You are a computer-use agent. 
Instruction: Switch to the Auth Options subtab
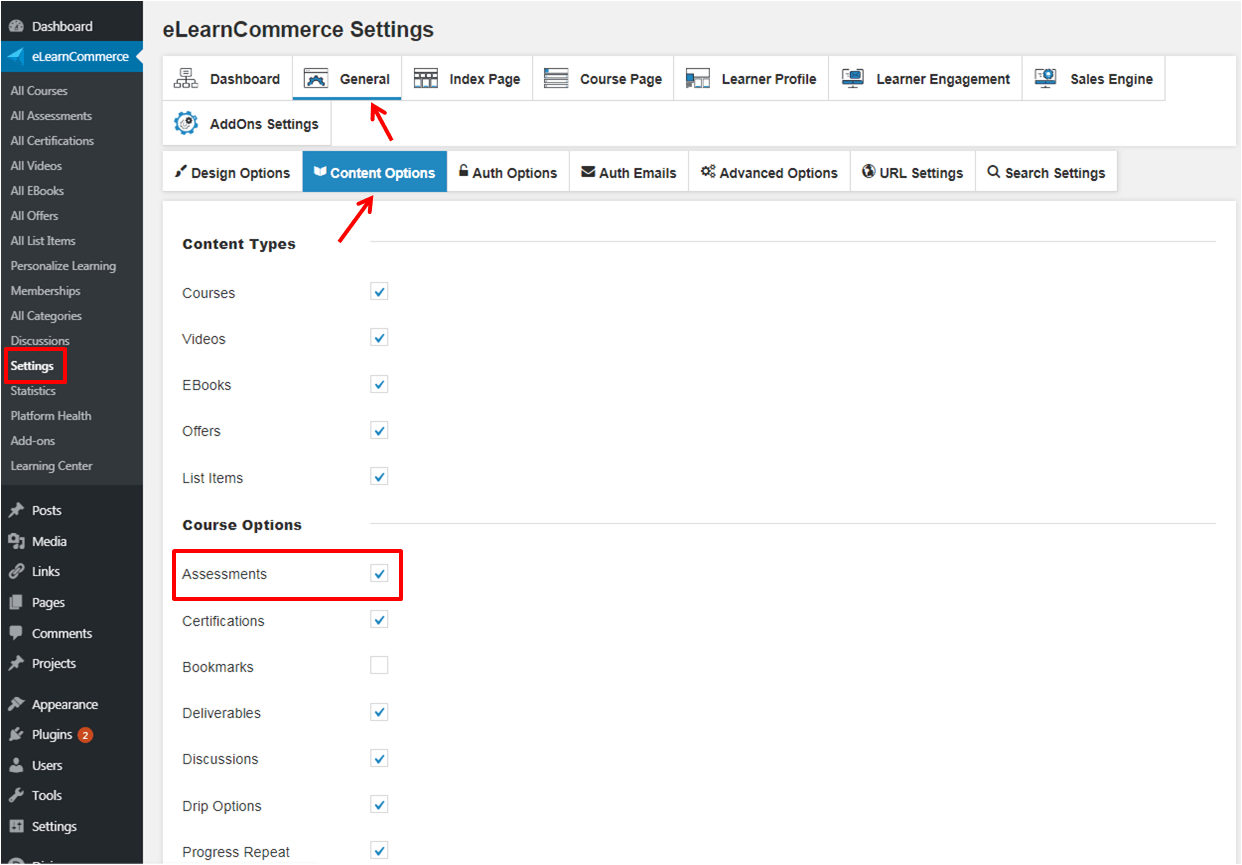coord(508,172)
